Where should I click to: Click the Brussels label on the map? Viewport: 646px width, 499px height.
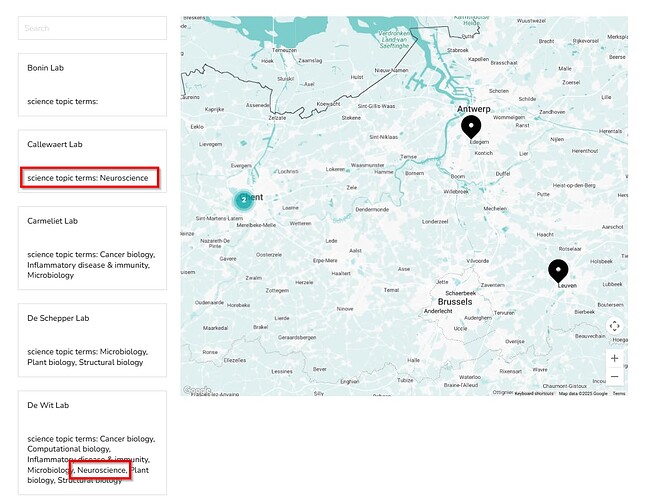(x=455, y=302)
